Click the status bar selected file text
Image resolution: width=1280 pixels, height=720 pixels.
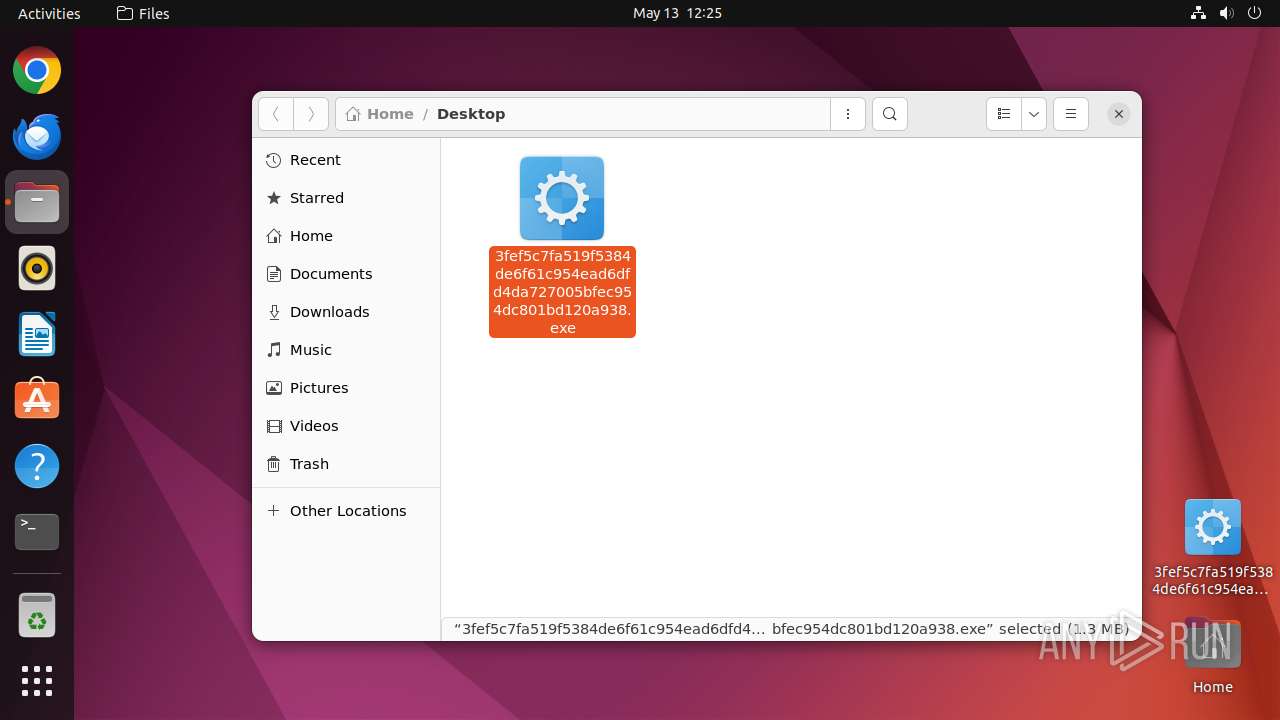(x=791, y=629)
